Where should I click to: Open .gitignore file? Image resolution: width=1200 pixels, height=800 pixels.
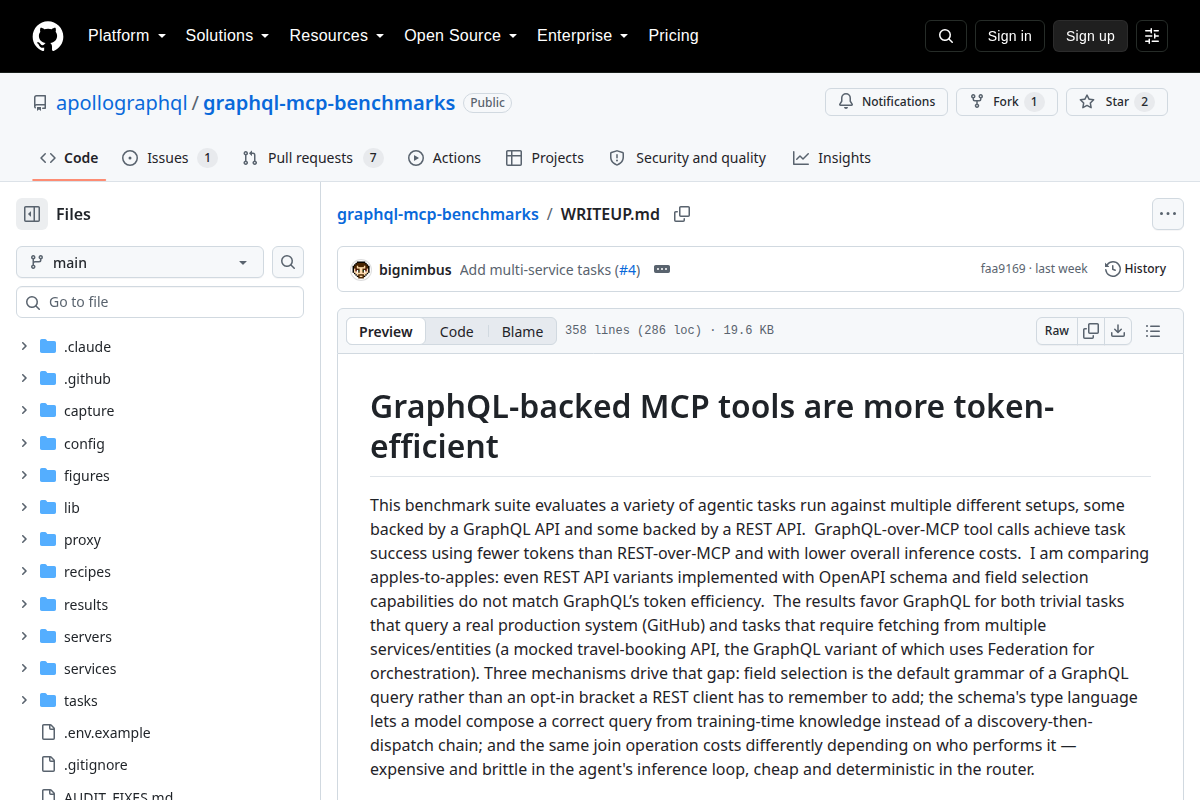[x=96, y=765]
